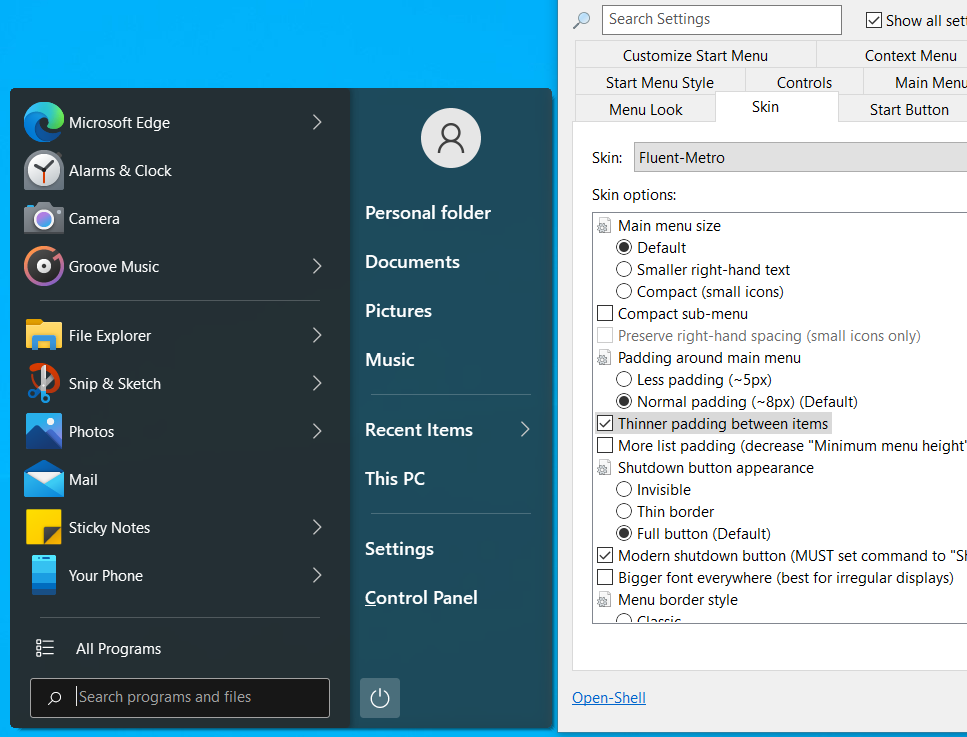Expand Sticky Notes submenu arrow

[317, 527]
